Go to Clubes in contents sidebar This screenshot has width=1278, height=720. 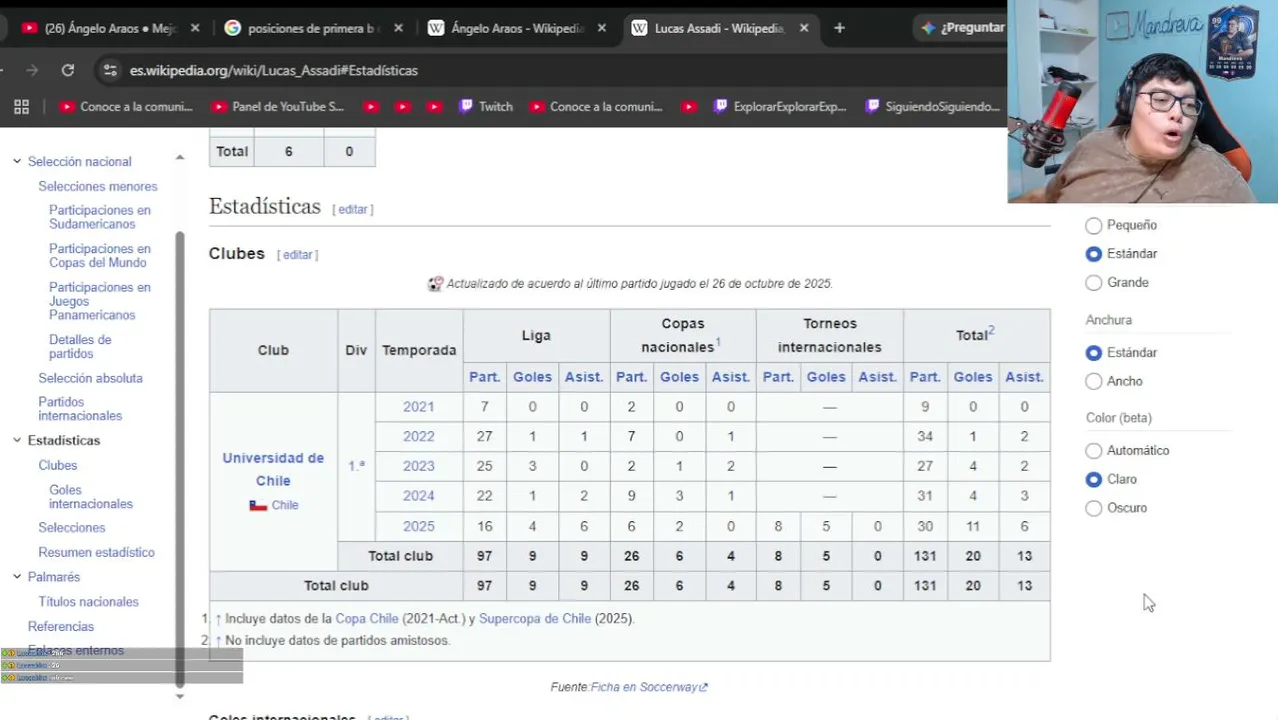[57, 465]
